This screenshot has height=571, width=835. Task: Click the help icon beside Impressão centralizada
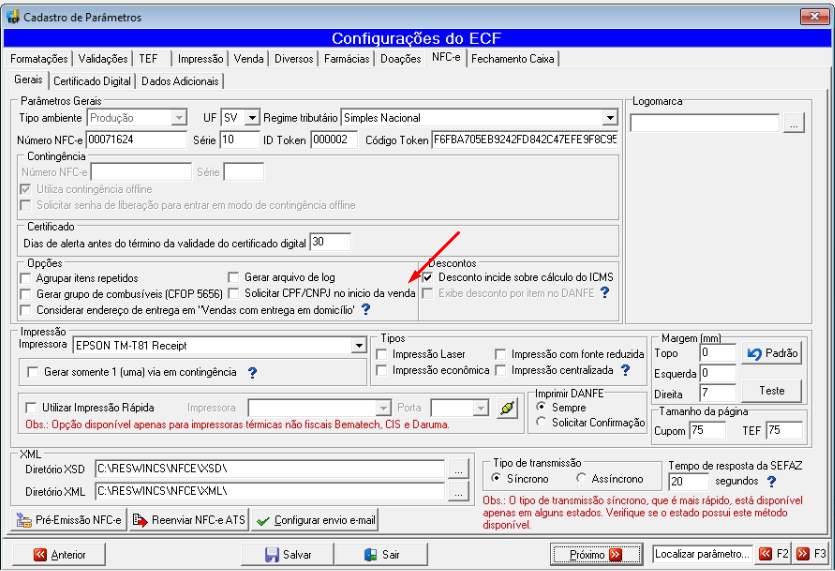coord(626,370)
